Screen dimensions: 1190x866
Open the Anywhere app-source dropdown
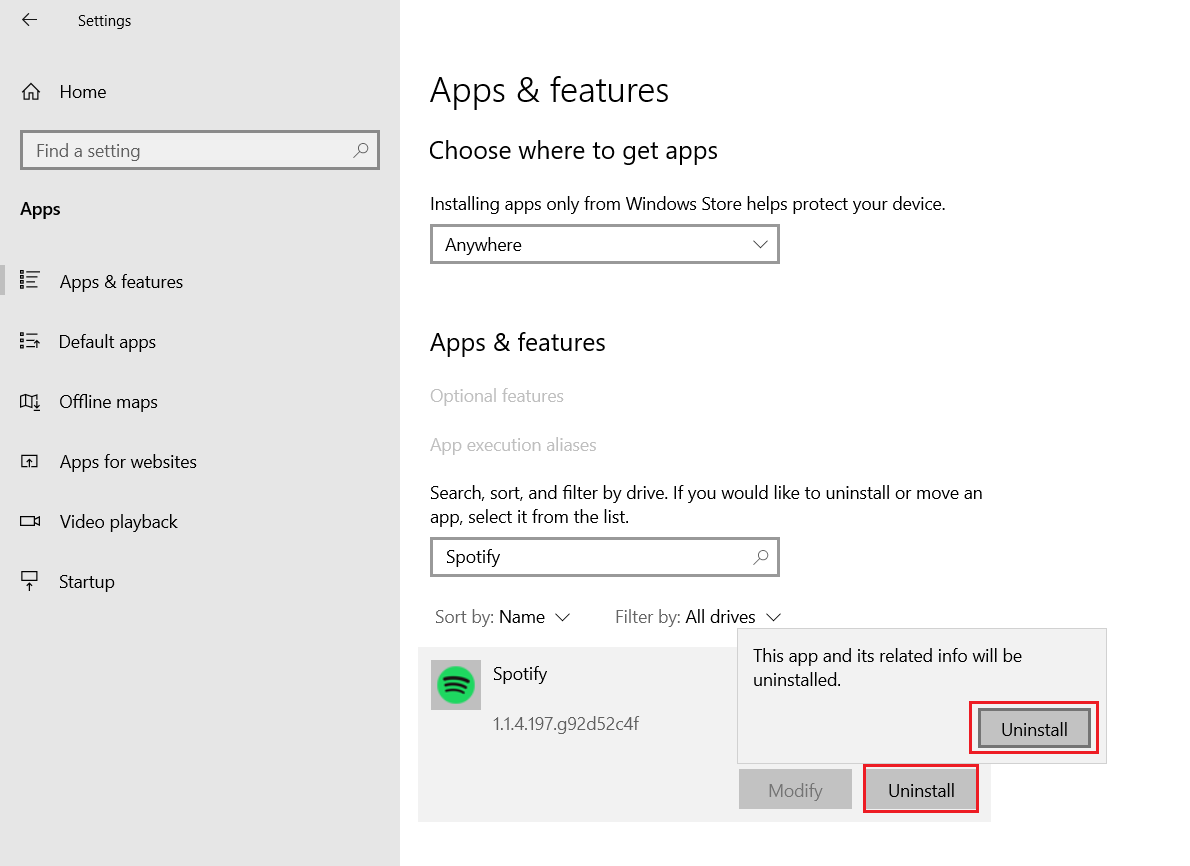click(x=604, y=244)
